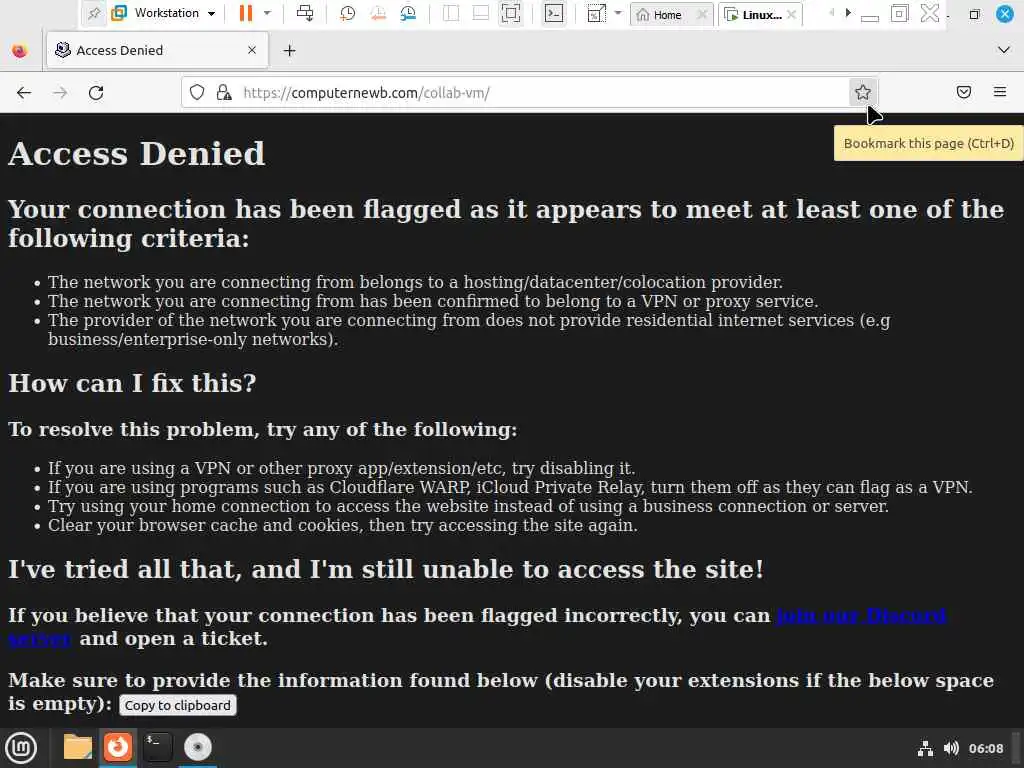This screenshot has height=768, width=1024.
Task: Toggle the thumbnail bar view icon
Action: click(481, 13)
